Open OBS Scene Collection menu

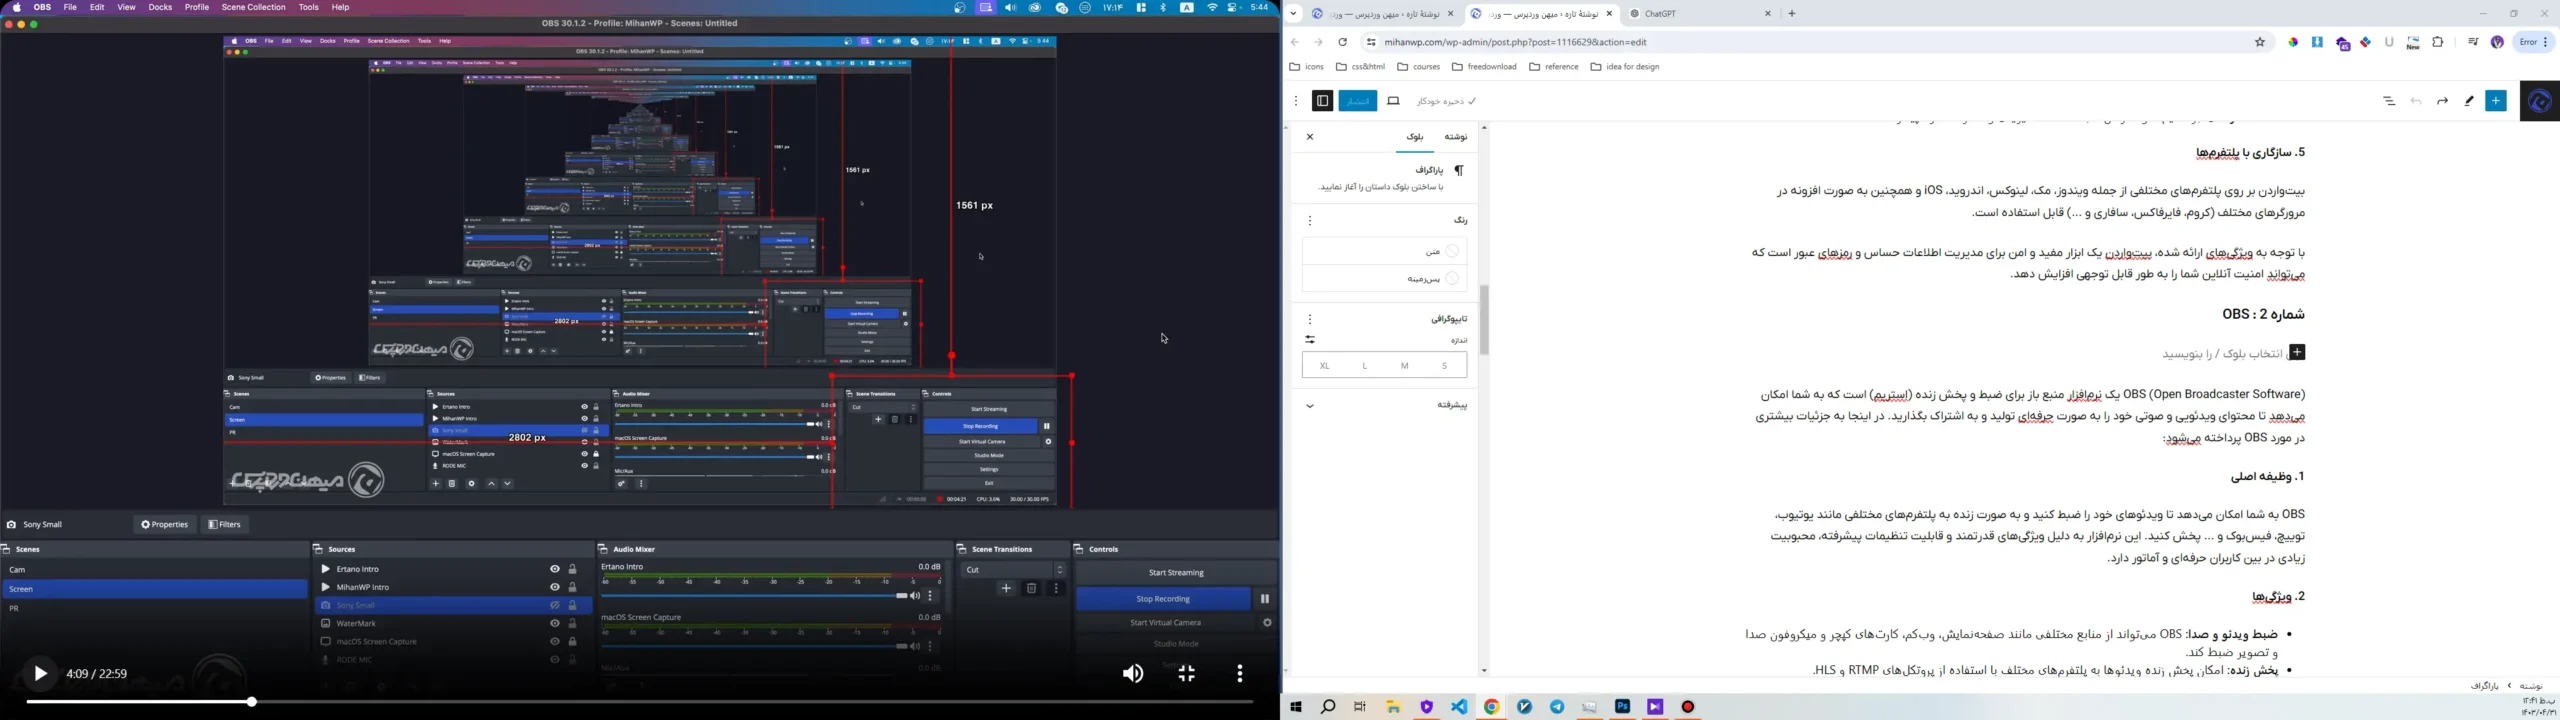pos(254,7)
